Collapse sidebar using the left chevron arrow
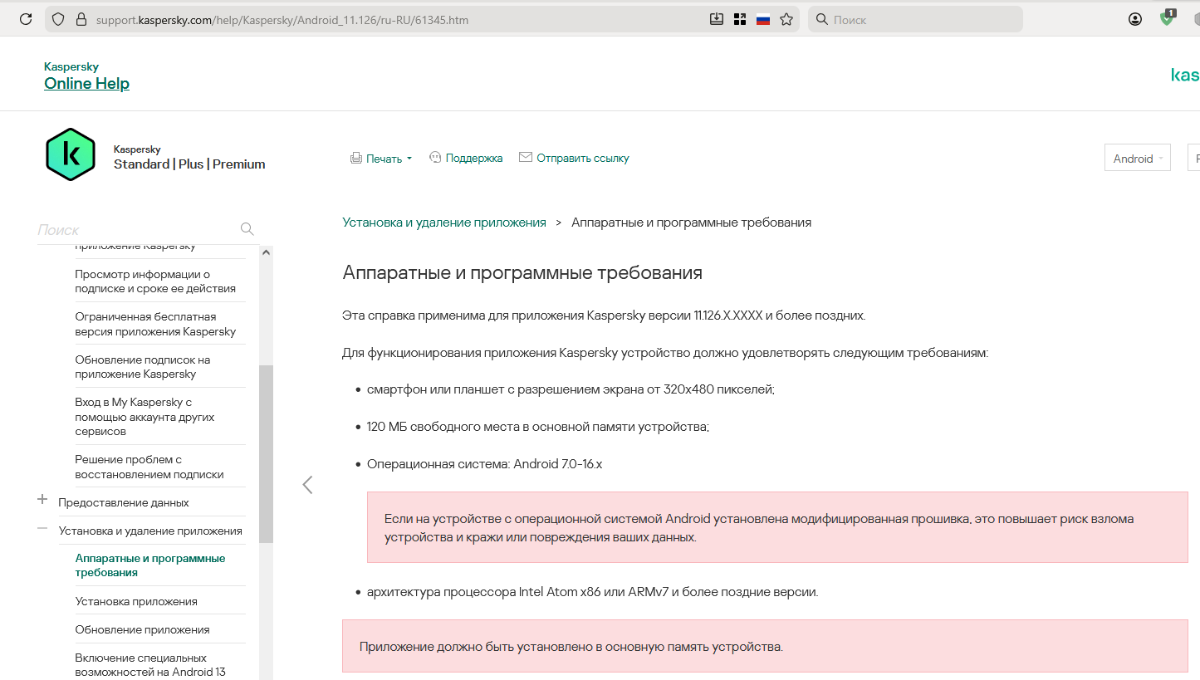The height and width of the screenshot is (680, 1200). tap(307, 485)
